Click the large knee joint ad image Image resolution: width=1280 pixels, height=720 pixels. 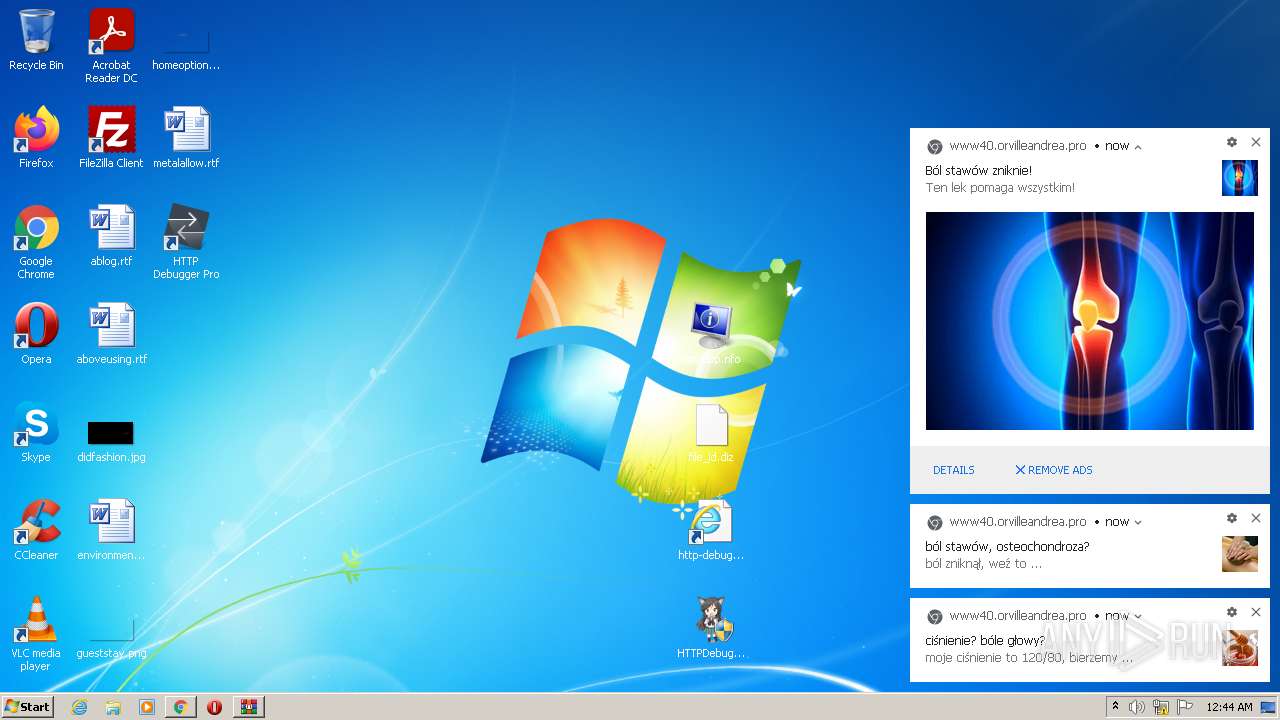pos(1090,321)
